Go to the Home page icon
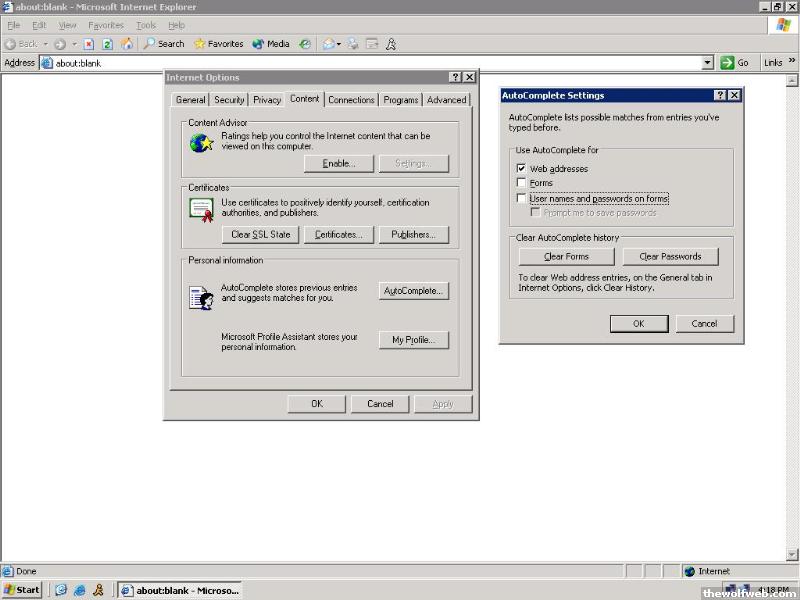This screenshot has height=600, width=800. 127,44
